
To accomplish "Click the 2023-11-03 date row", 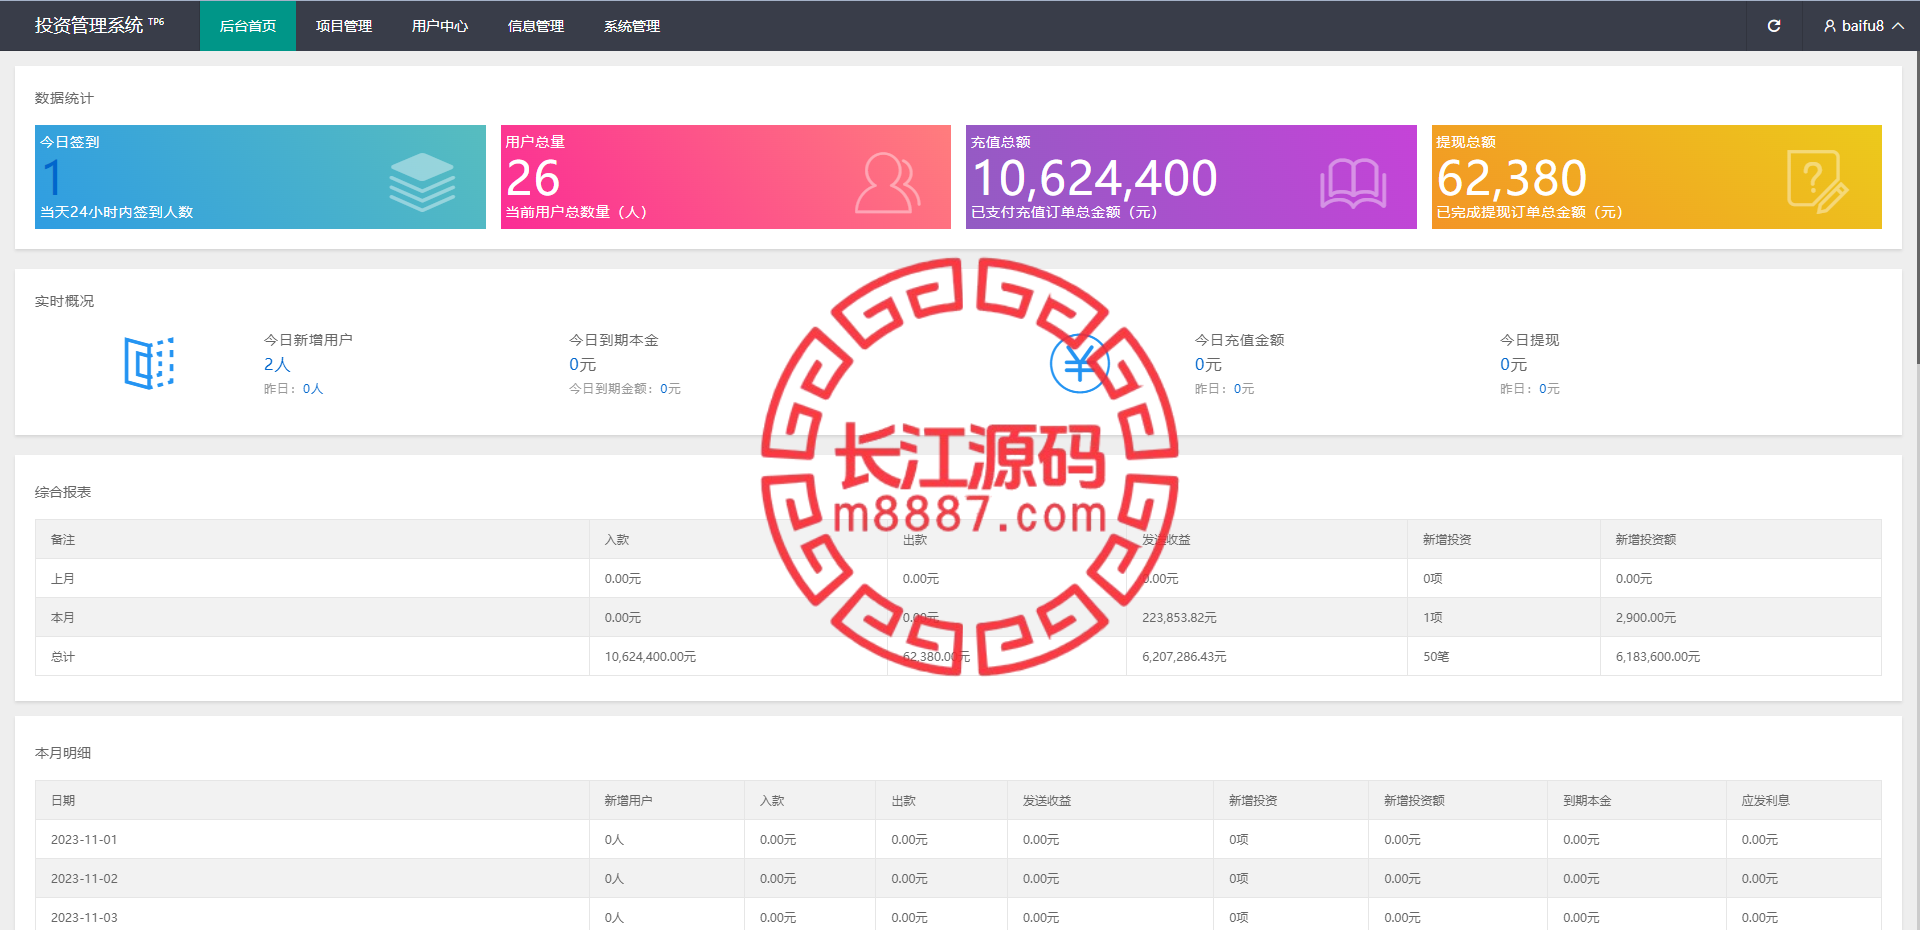I will click(x=958, y=914).
